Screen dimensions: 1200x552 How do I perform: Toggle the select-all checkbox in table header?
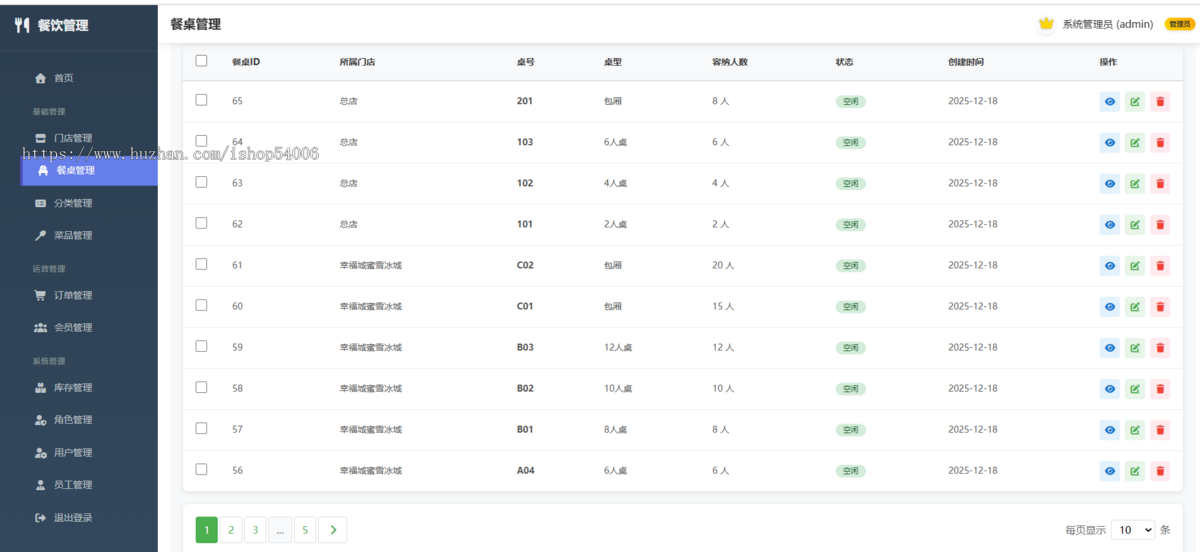click(x=201, y=60)
